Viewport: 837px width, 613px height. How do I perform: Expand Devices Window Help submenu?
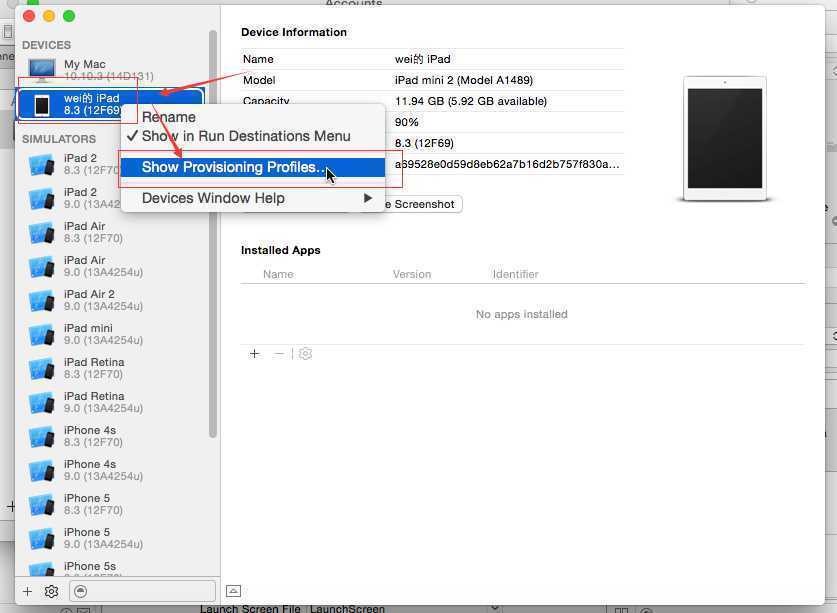pyautogui.click(x=252, y=198)
